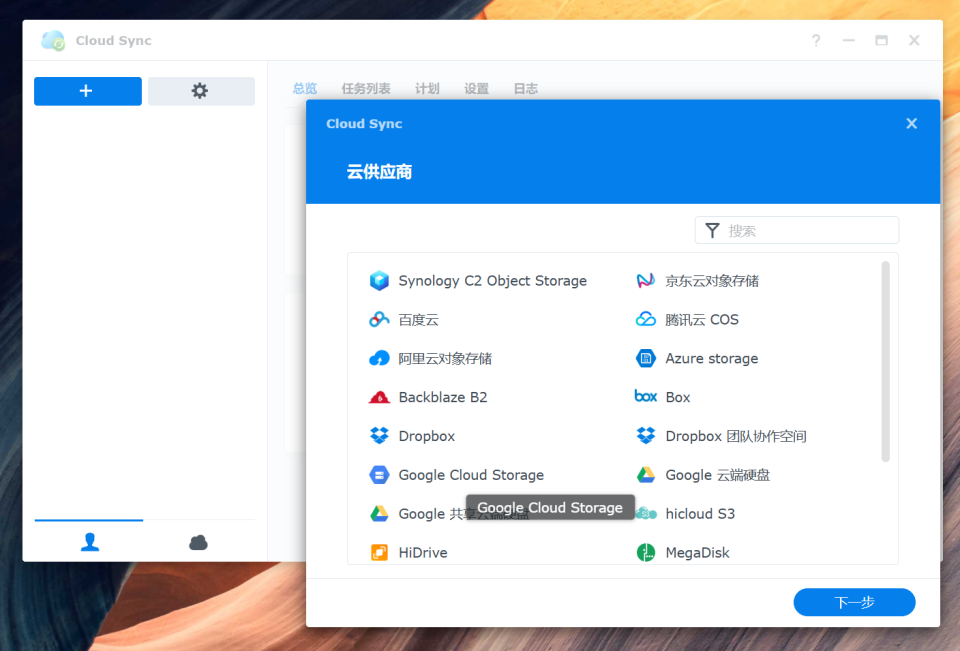Open the 任务列表 tab
The image size is (960, 651).
[366, 89]
